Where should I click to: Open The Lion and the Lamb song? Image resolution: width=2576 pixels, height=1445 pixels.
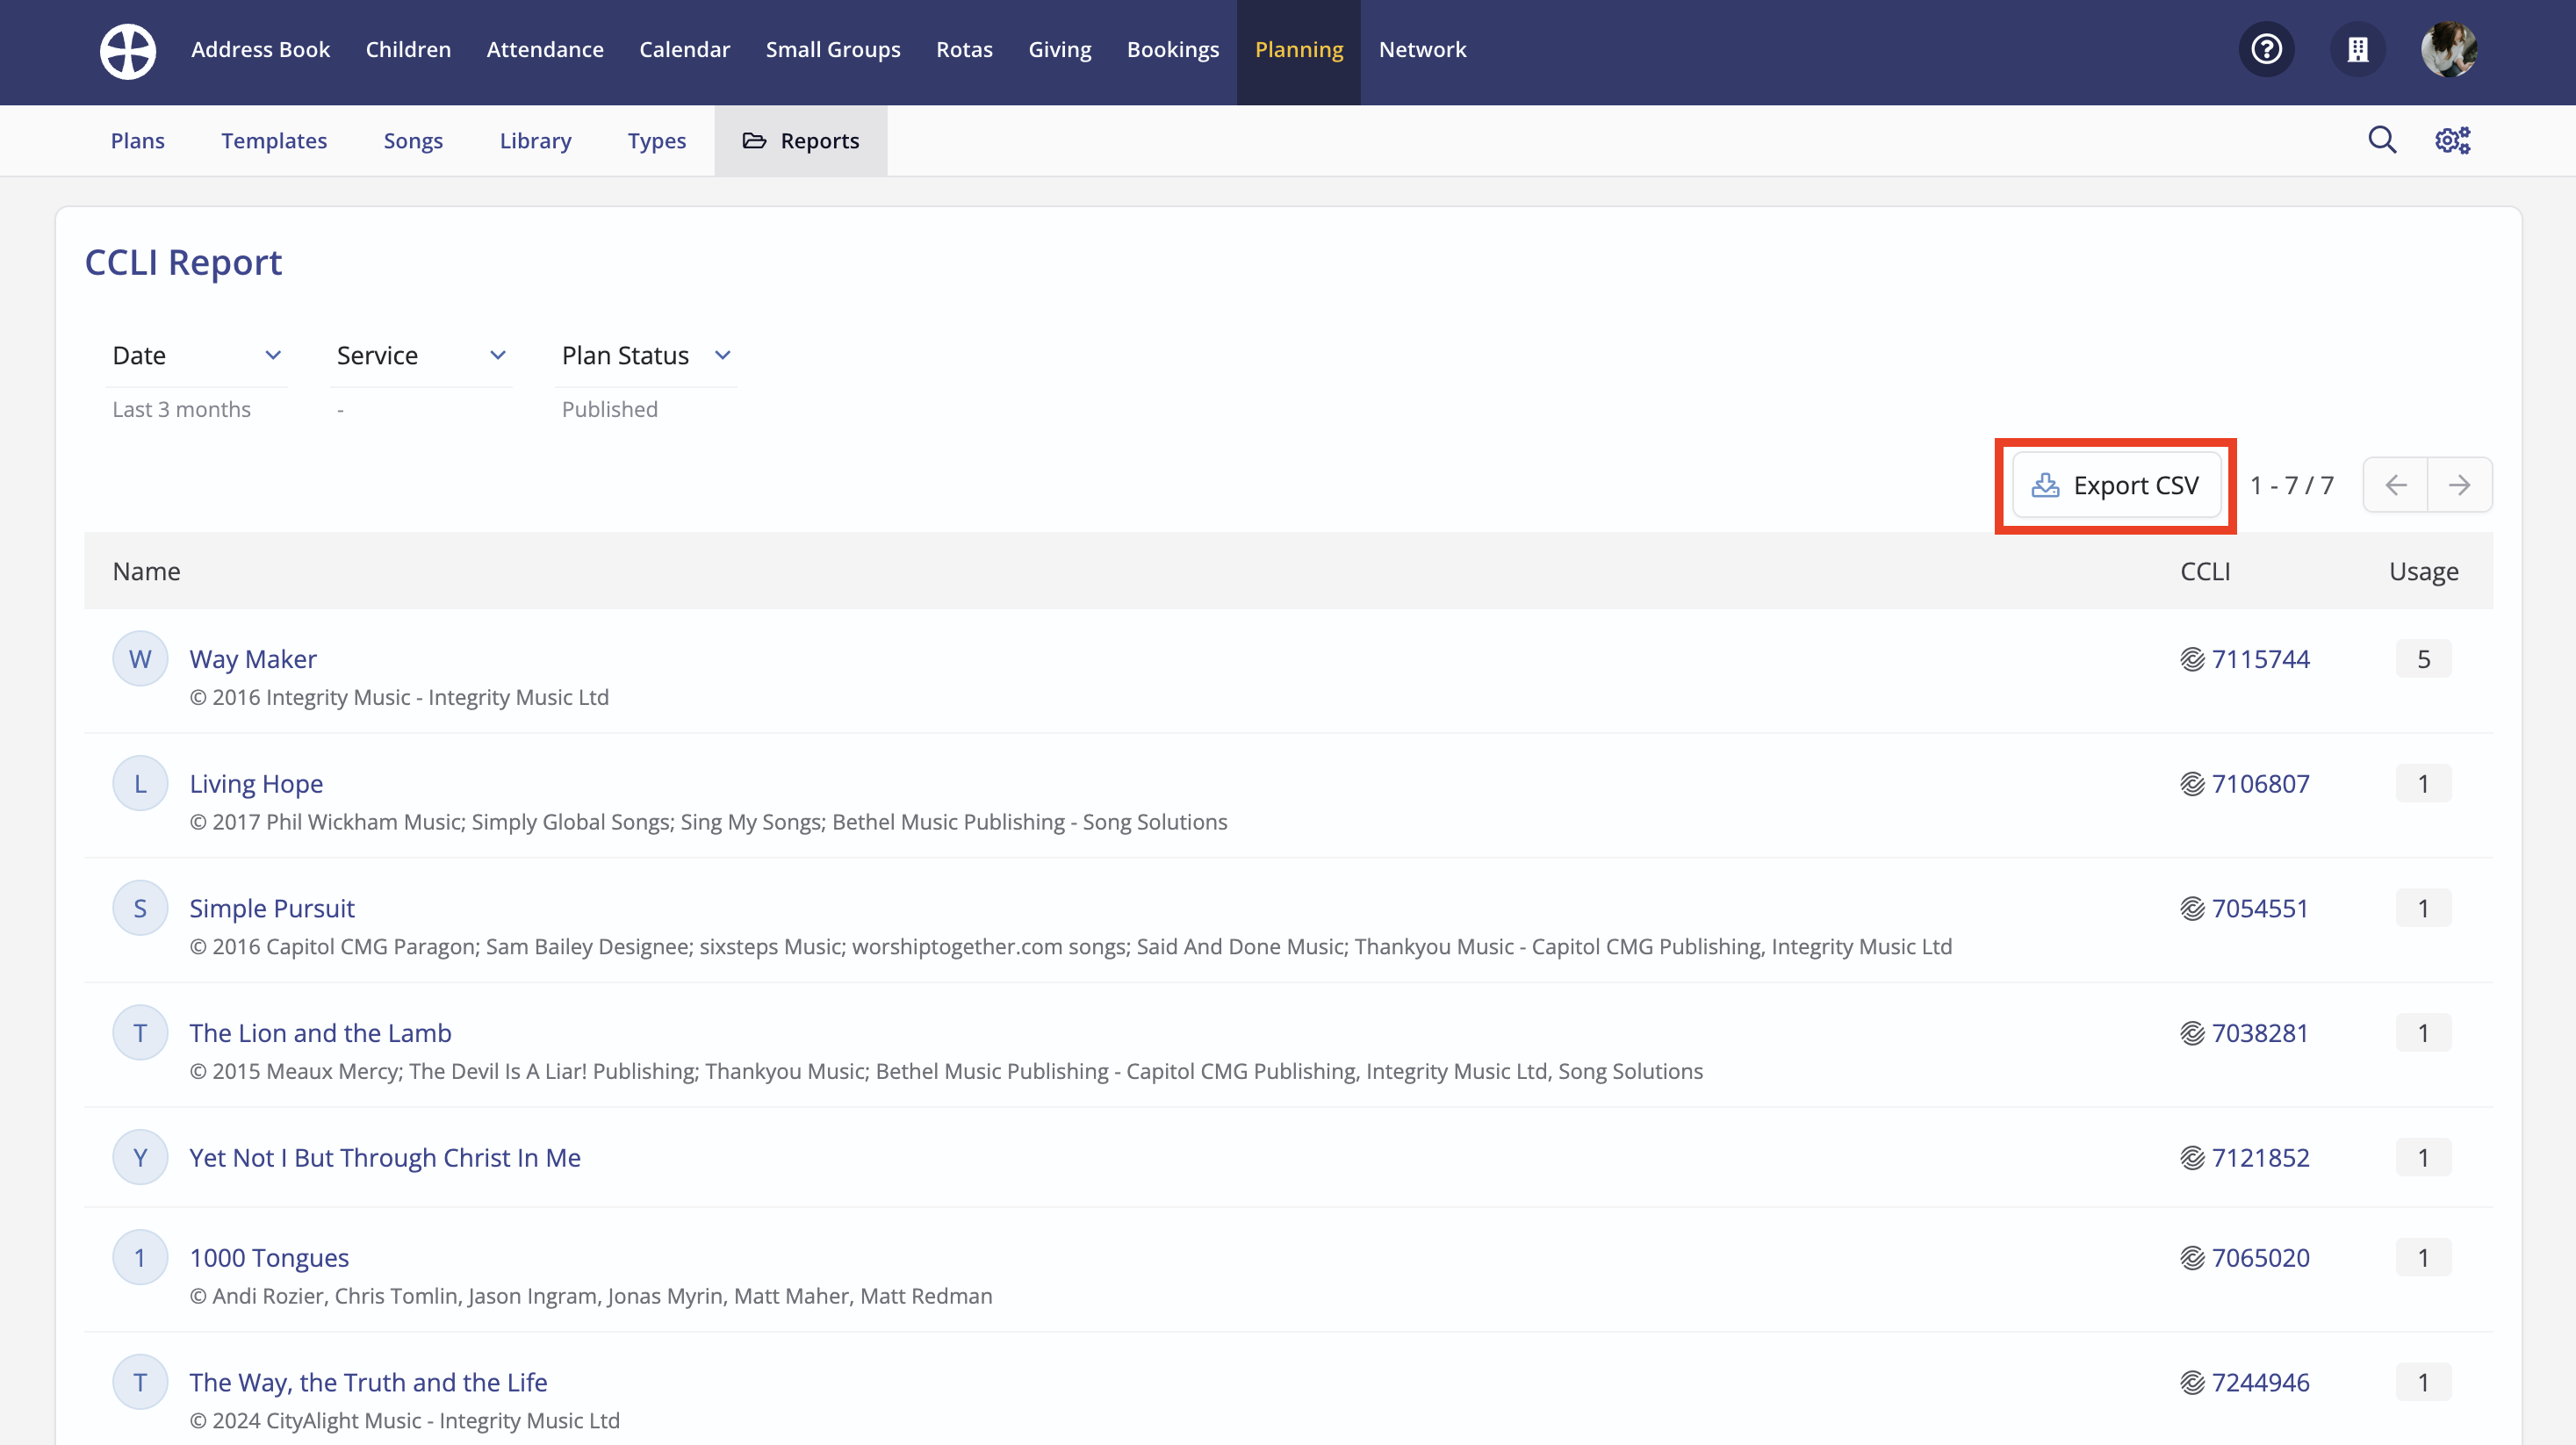[x=320, y=1033]
